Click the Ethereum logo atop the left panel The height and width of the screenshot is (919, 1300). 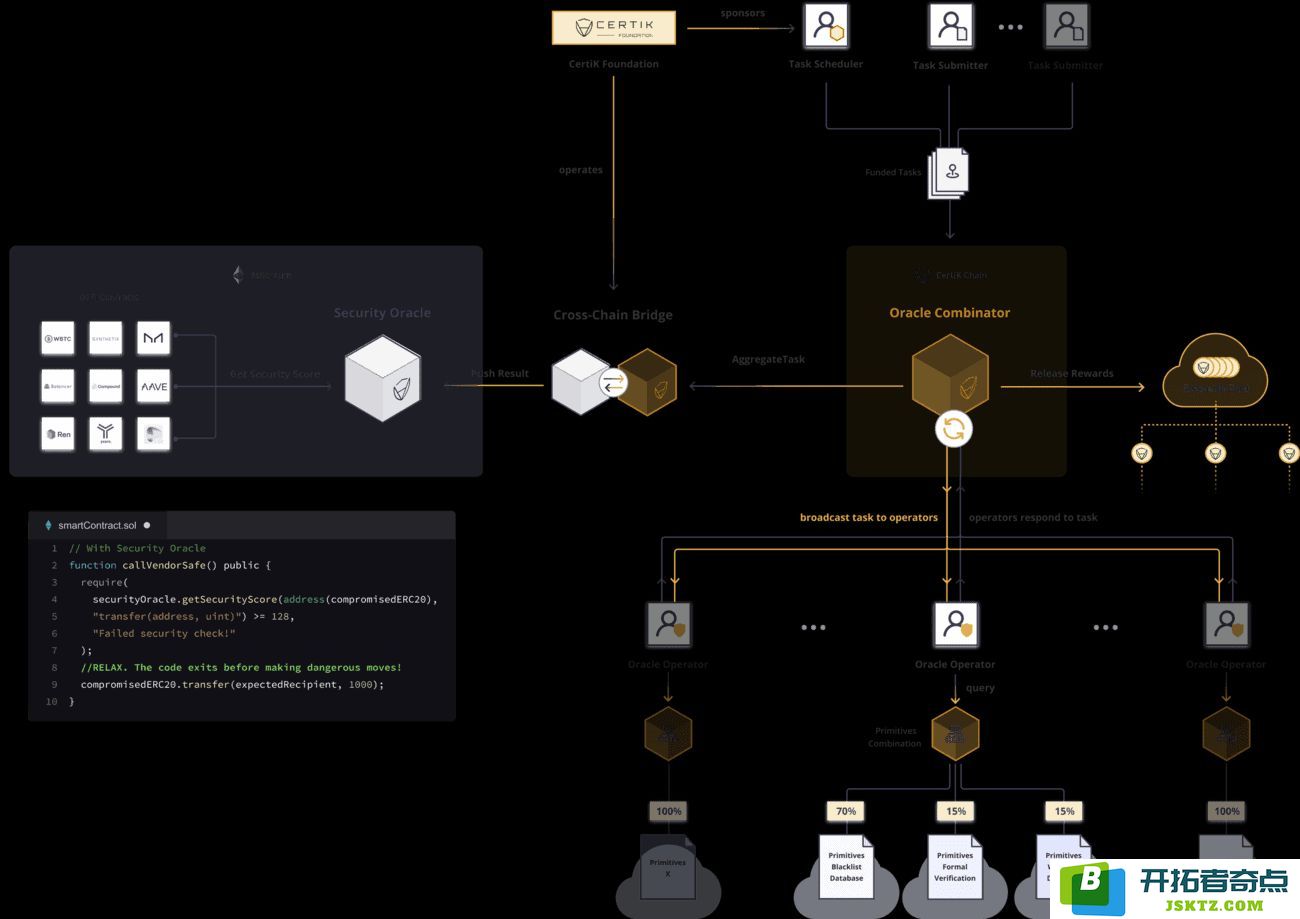[238, 275]
